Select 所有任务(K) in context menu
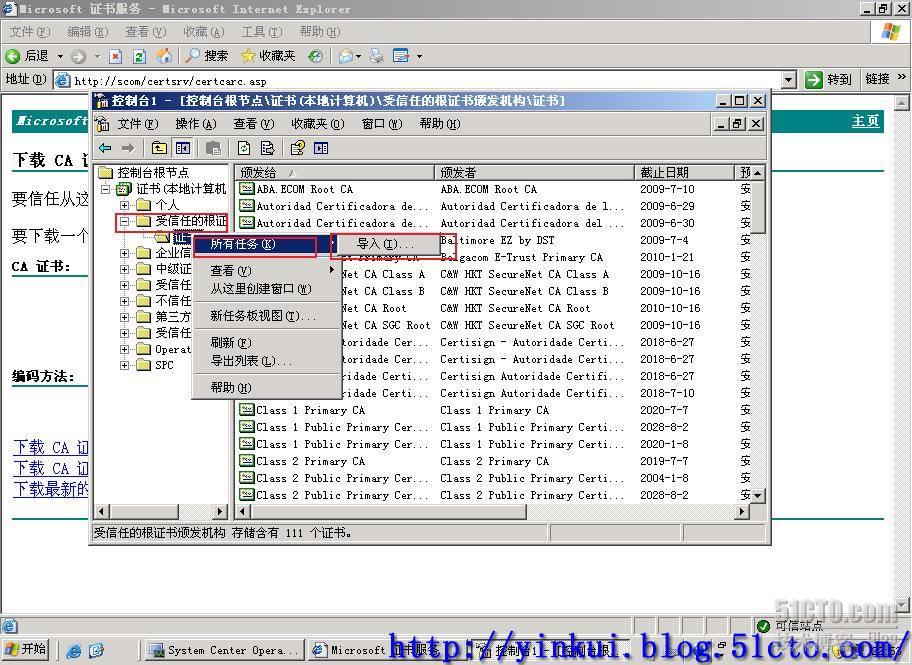 point(266,244)
